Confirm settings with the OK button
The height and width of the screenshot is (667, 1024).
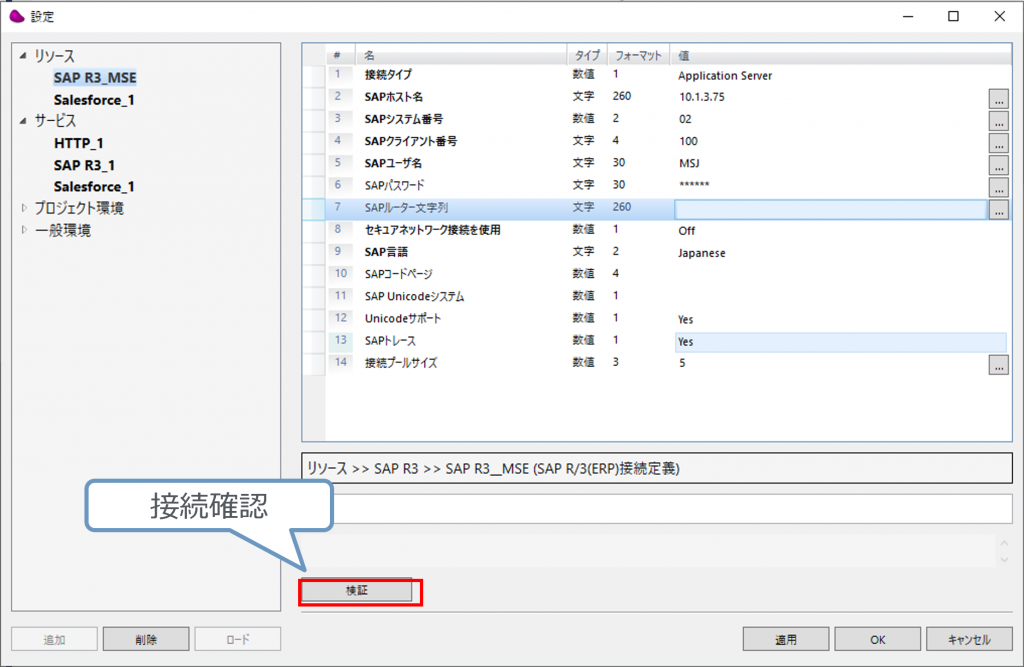pos(877,639)
